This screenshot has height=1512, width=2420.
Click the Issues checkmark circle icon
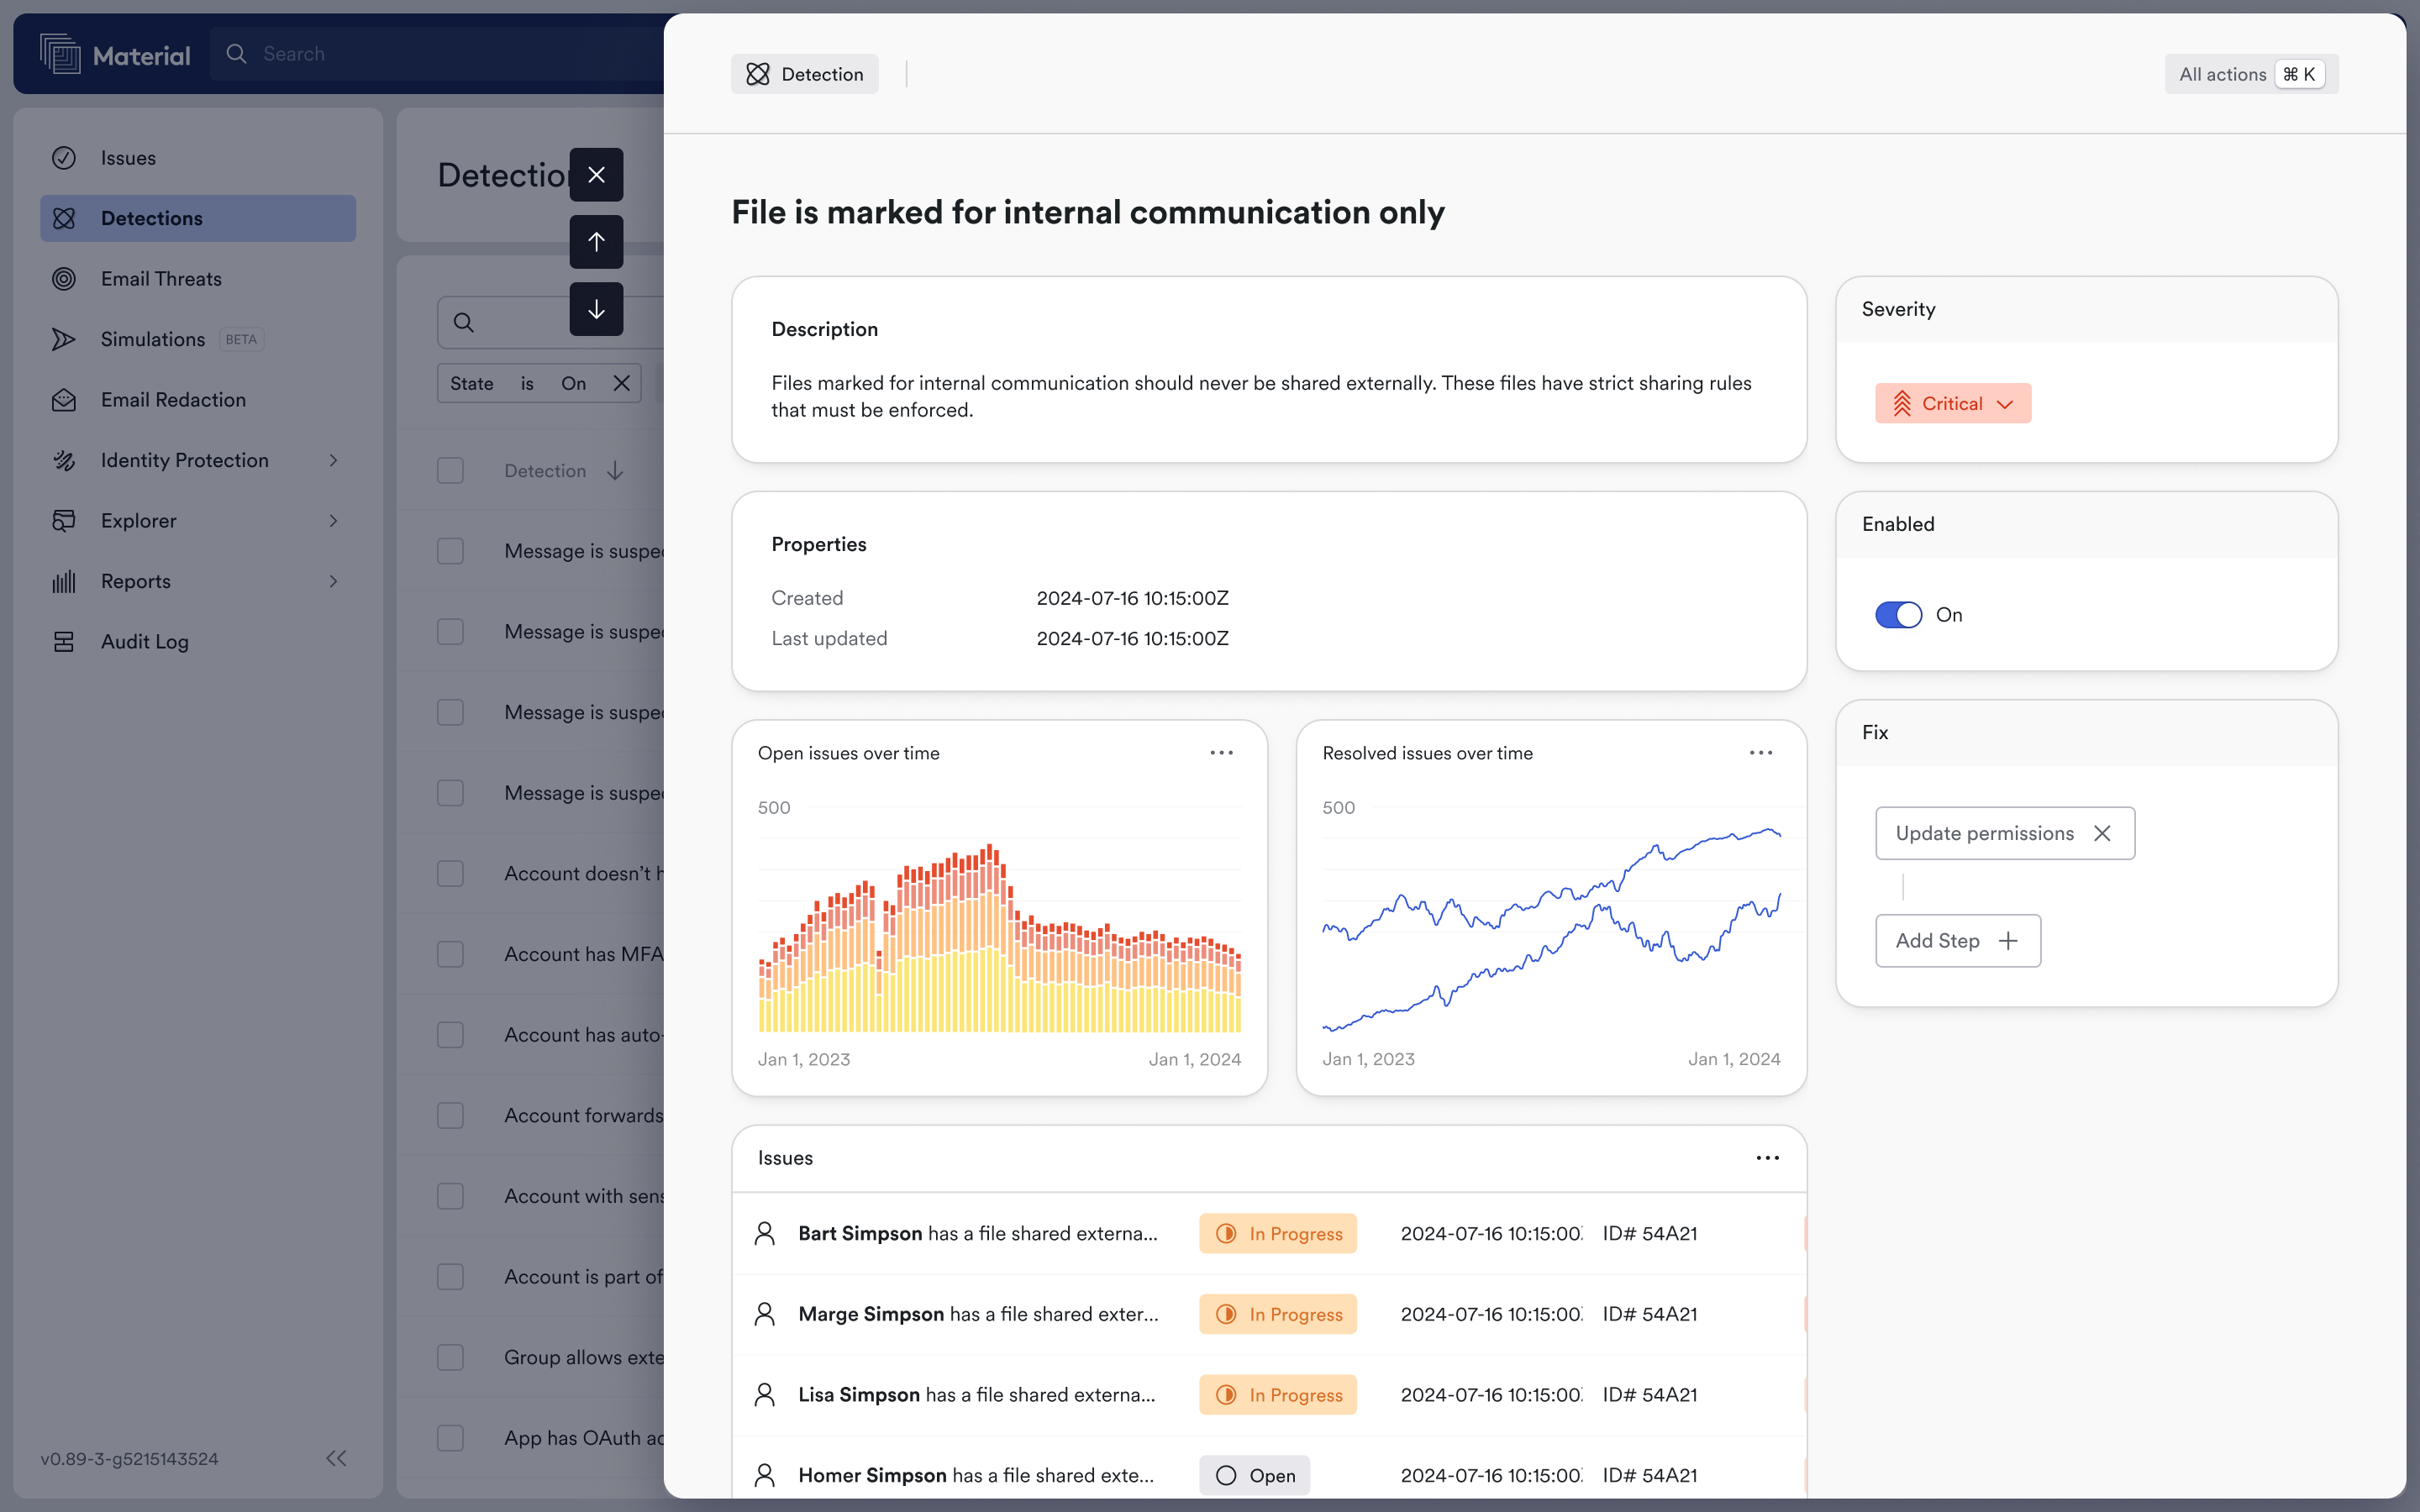tap(64, 158)
